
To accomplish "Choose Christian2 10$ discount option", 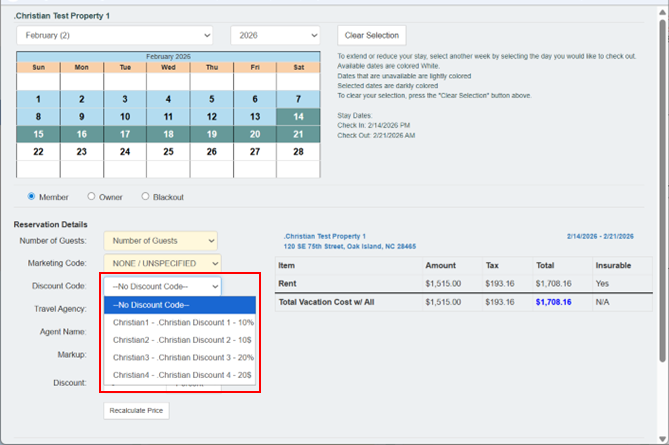I will coord(182,340).
